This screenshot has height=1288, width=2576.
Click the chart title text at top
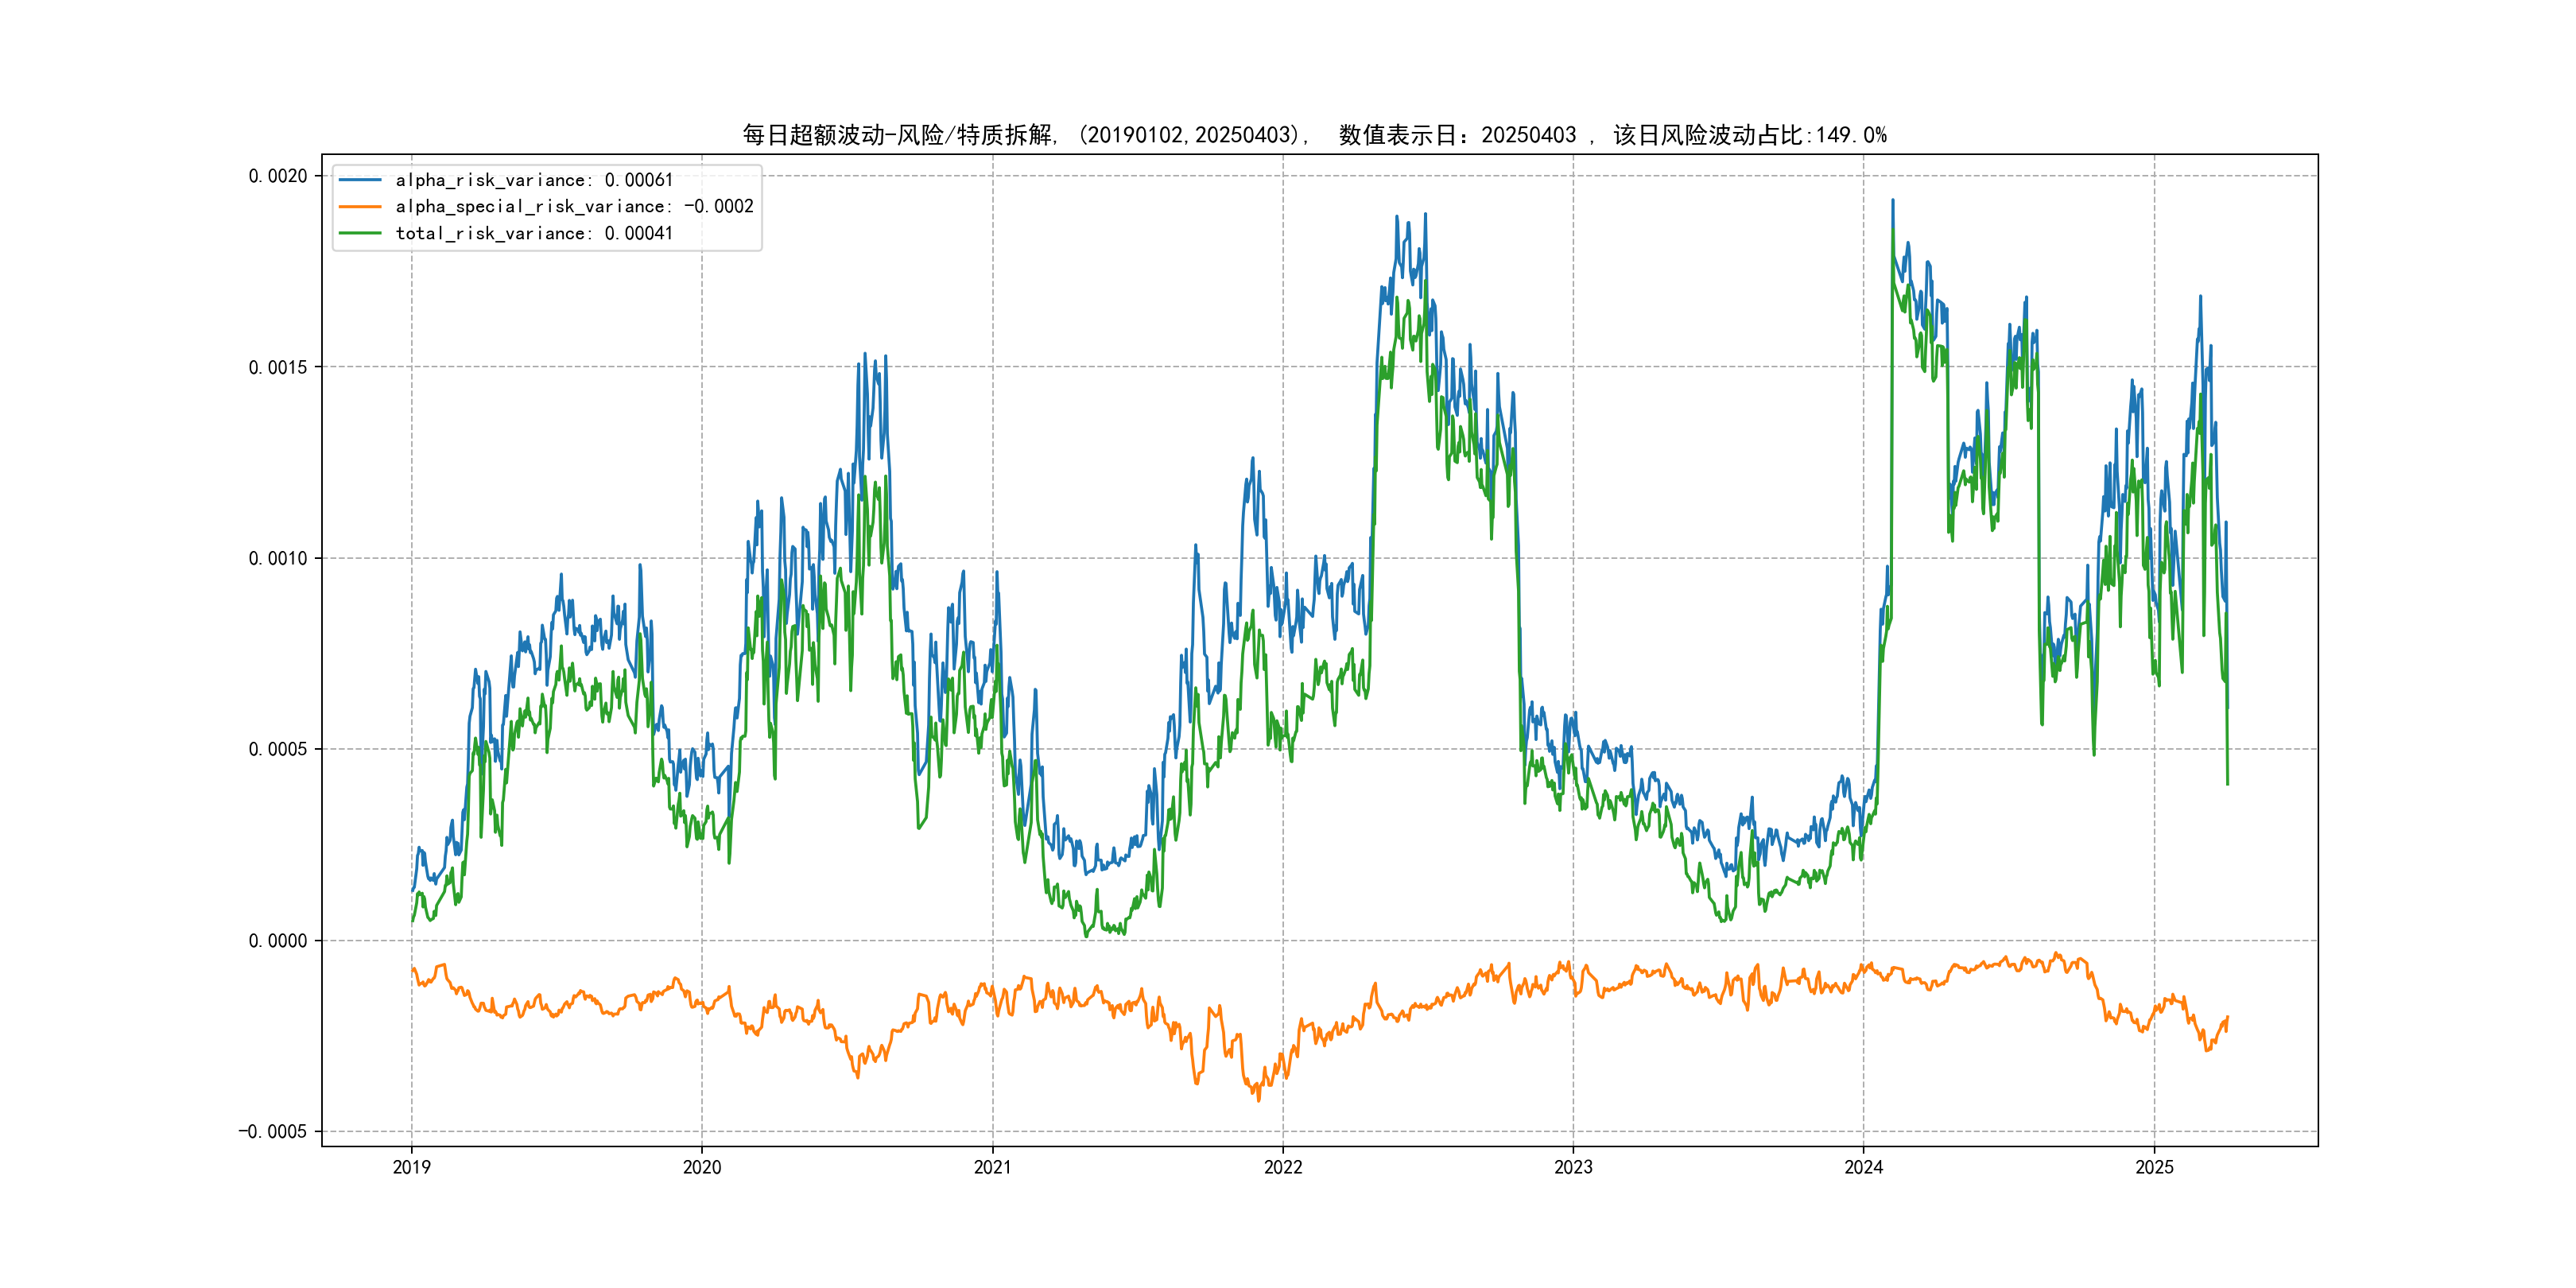1314,135
